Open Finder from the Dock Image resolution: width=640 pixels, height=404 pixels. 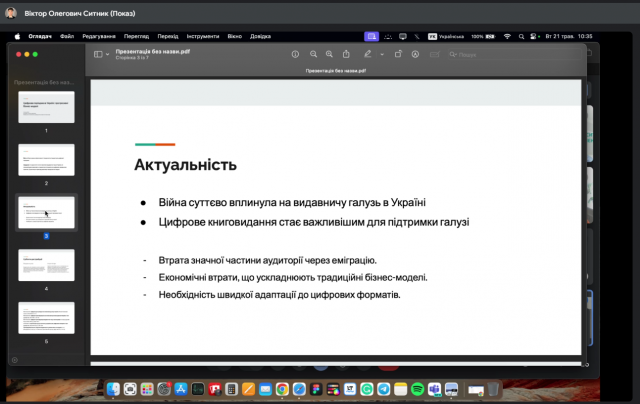pos(113,389)
